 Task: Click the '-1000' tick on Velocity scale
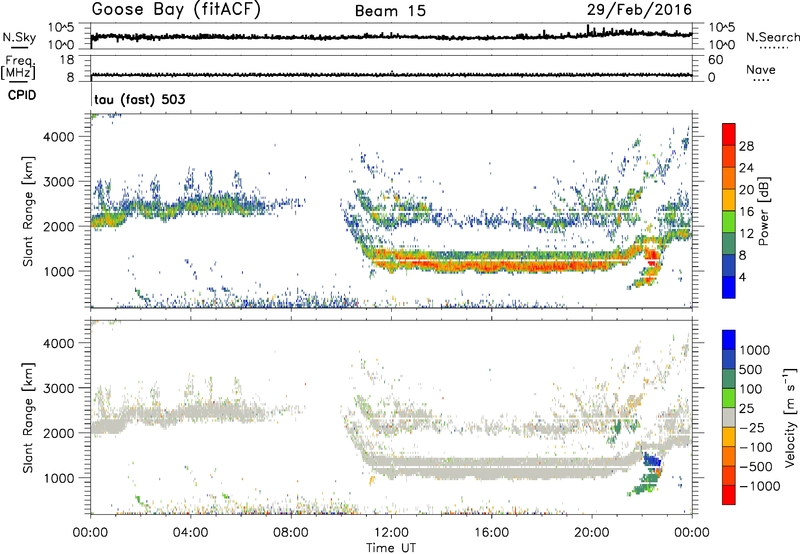coord(760,486)
